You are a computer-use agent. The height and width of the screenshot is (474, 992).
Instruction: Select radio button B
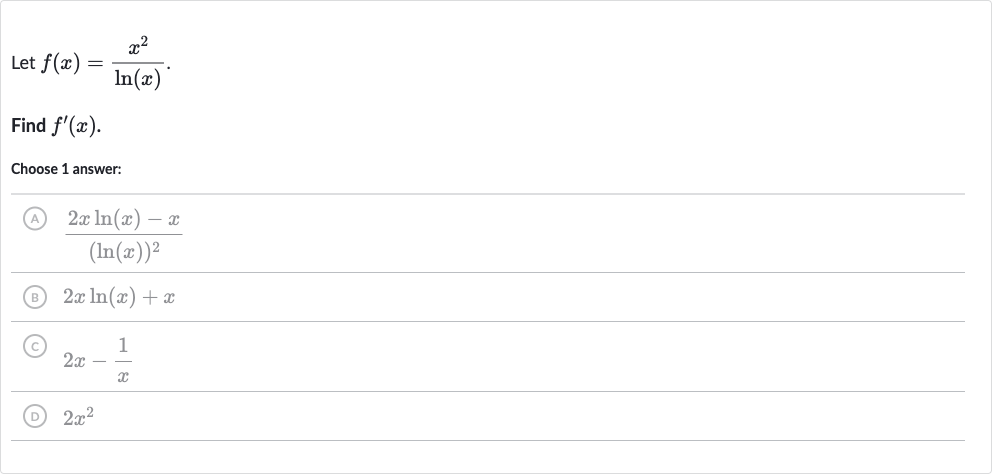[35, 297]
